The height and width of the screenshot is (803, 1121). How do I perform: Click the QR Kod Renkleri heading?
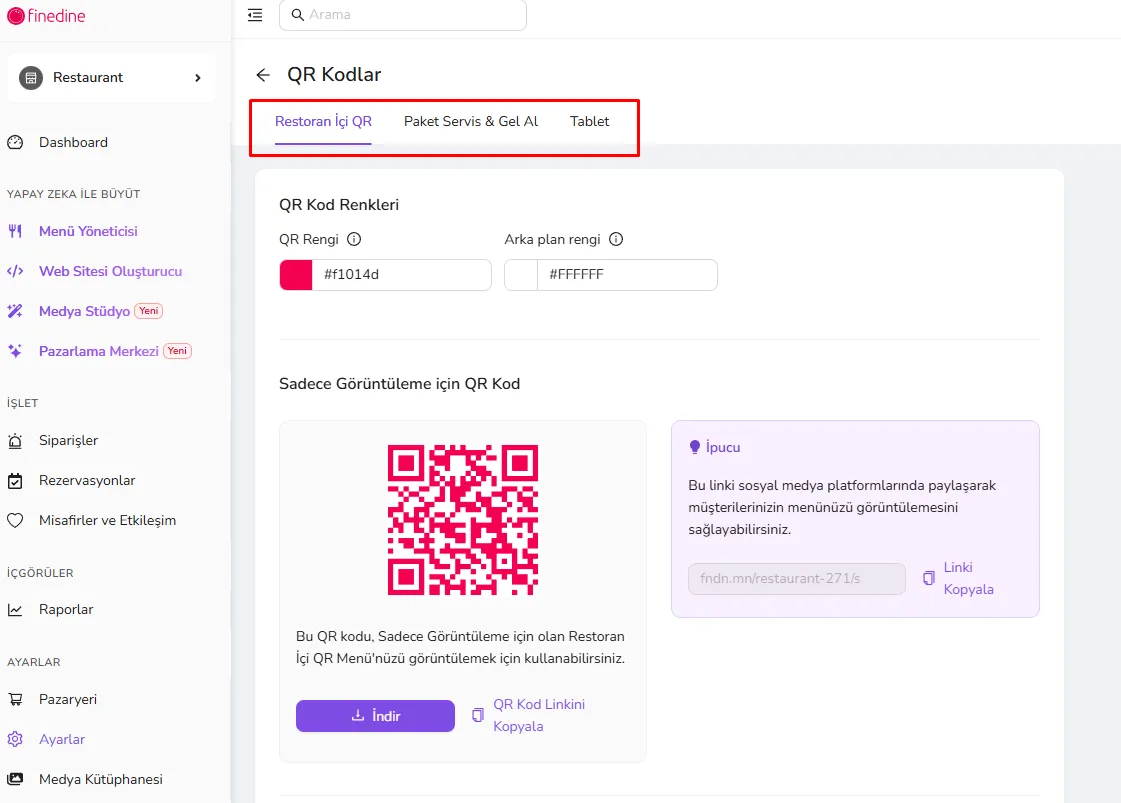(339, 205)
